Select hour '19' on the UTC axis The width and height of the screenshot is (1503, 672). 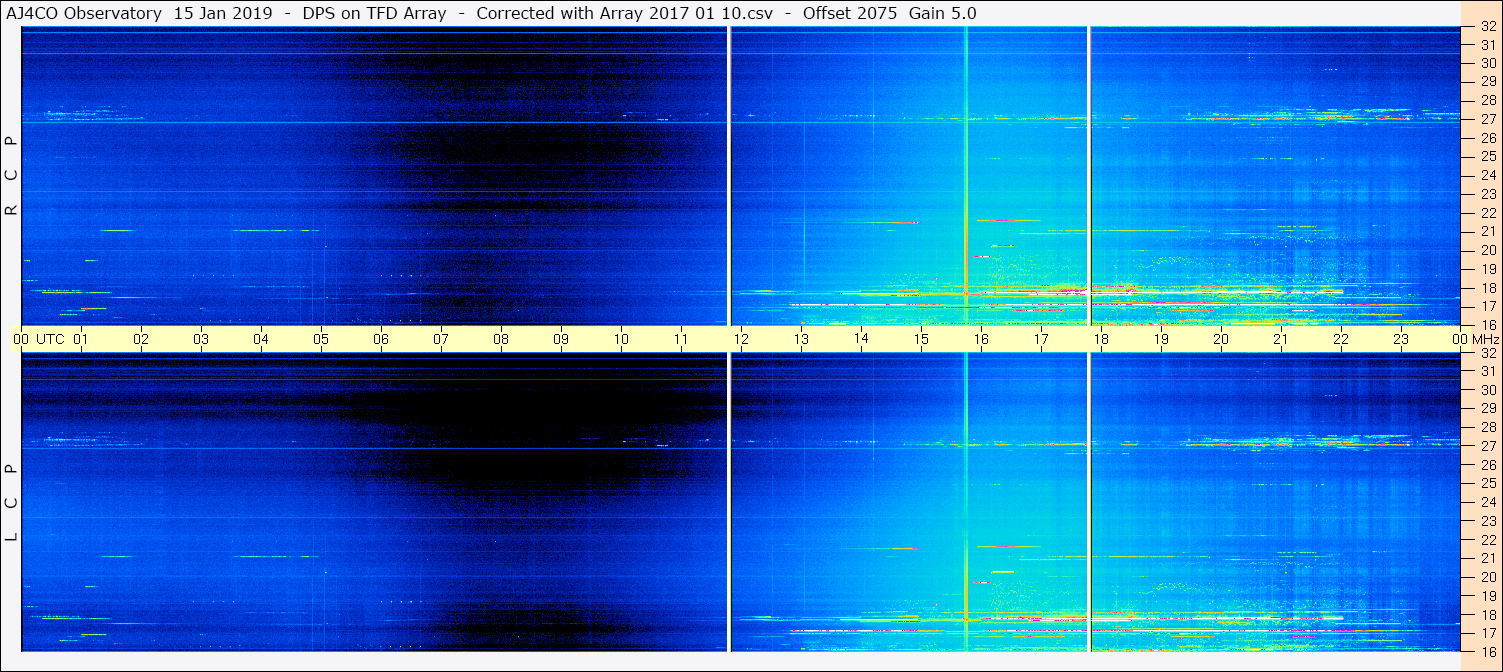[1161, 339]
